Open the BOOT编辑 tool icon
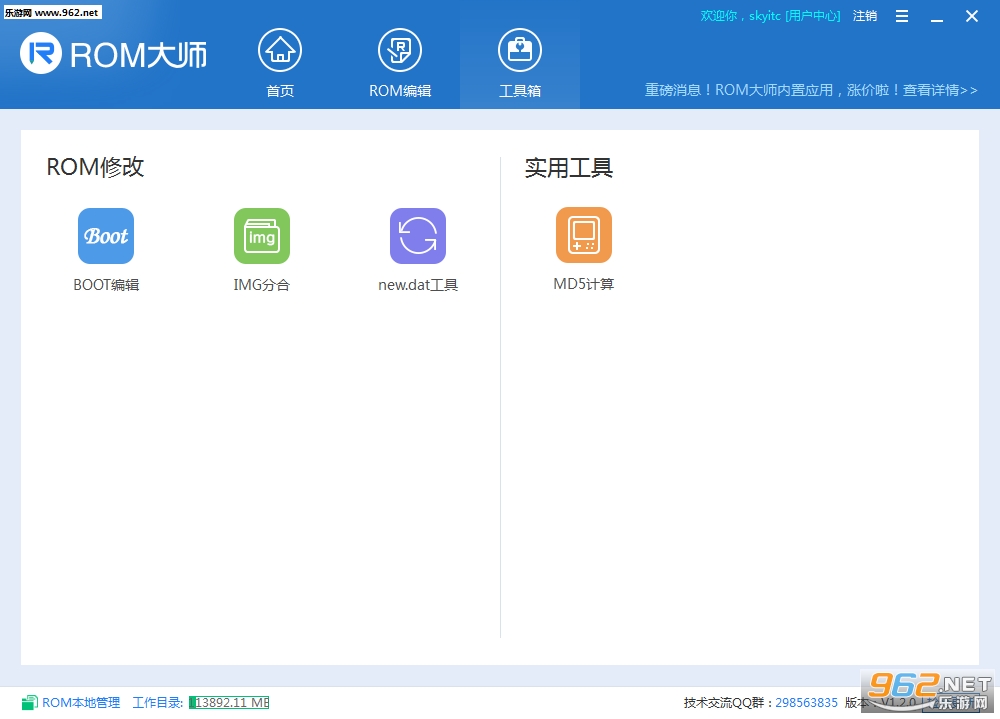Screen dimensions: 1000x719 106,236
